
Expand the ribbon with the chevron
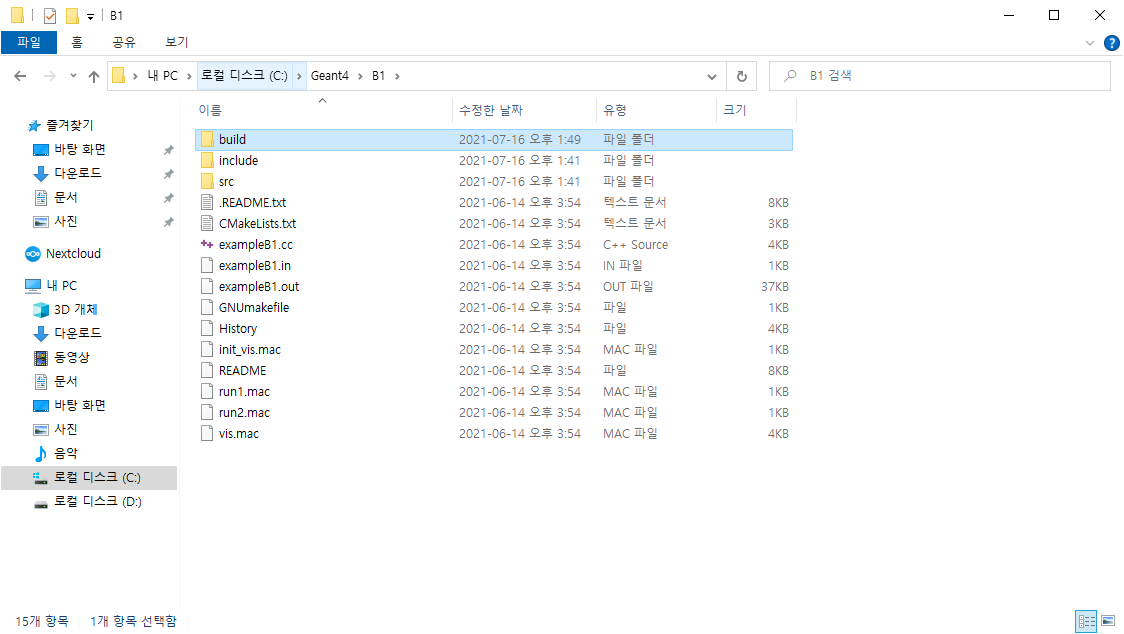tap(1090, 43)
